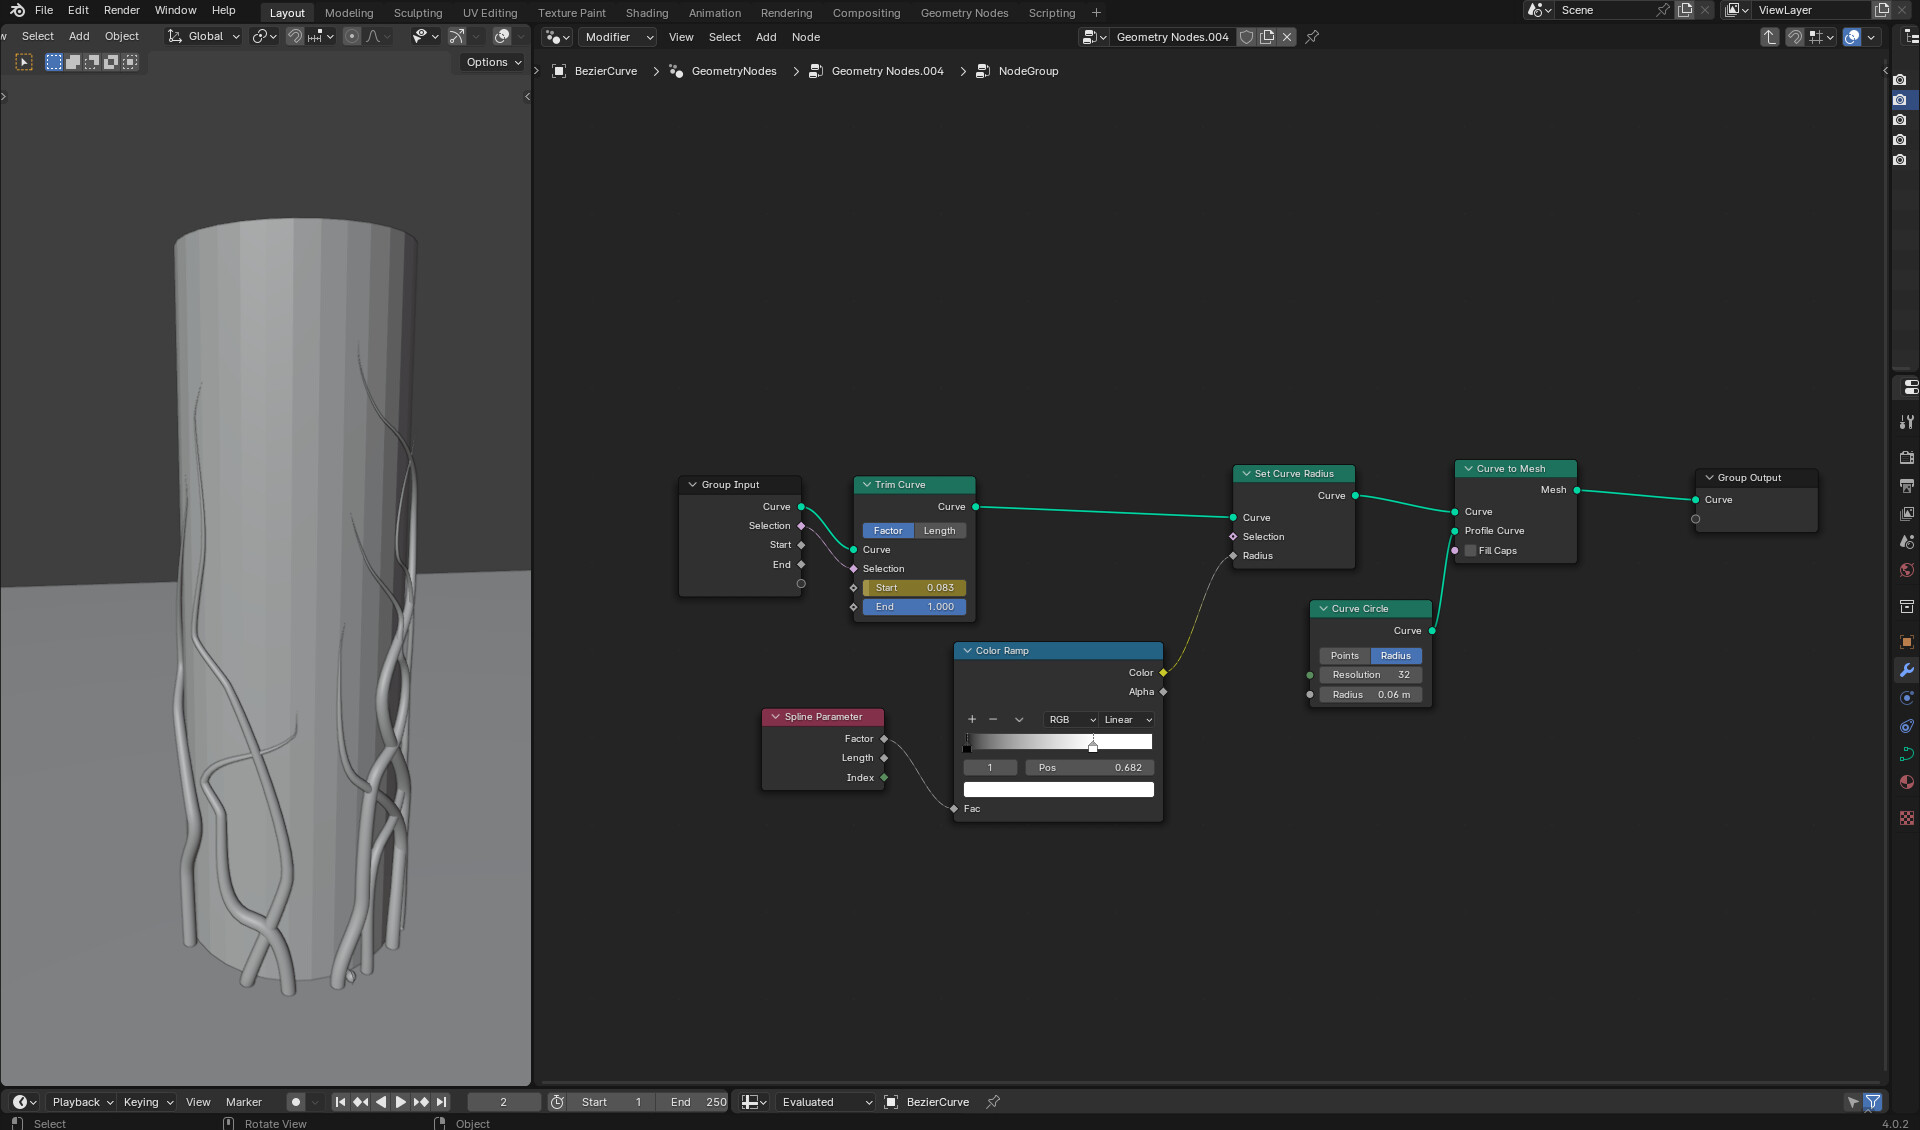
Task: Open the color interpolation Linear dropdown
Action: click(x=1125, y=719)
